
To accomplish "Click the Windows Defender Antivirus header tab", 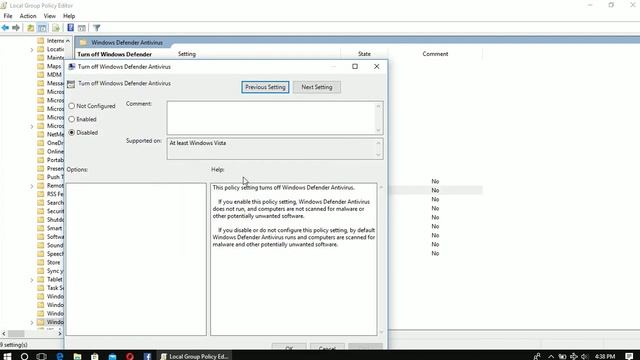I will (127, 42).
